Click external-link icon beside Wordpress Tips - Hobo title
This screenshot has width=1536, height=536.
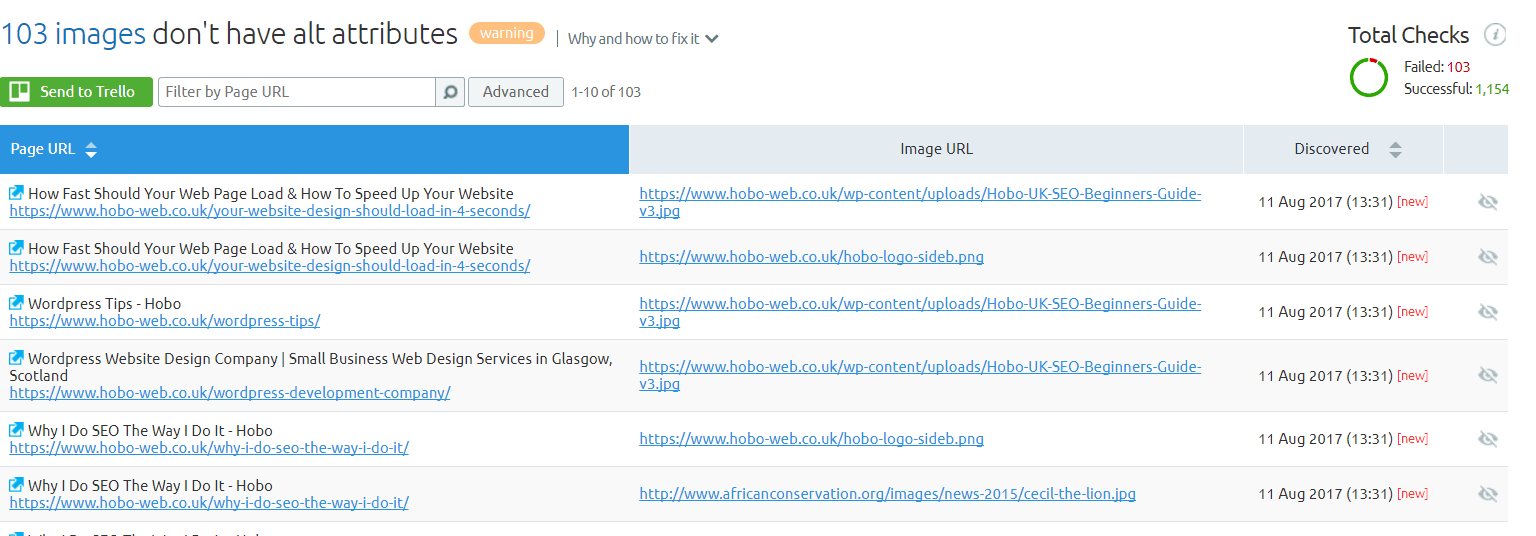[x=16, y=303]
